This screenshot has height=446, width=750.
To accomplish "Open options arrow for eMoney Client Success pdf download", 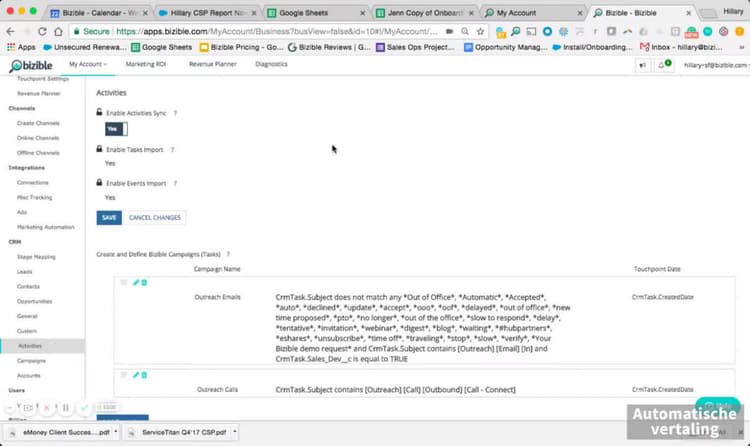I will click(116, 432).
